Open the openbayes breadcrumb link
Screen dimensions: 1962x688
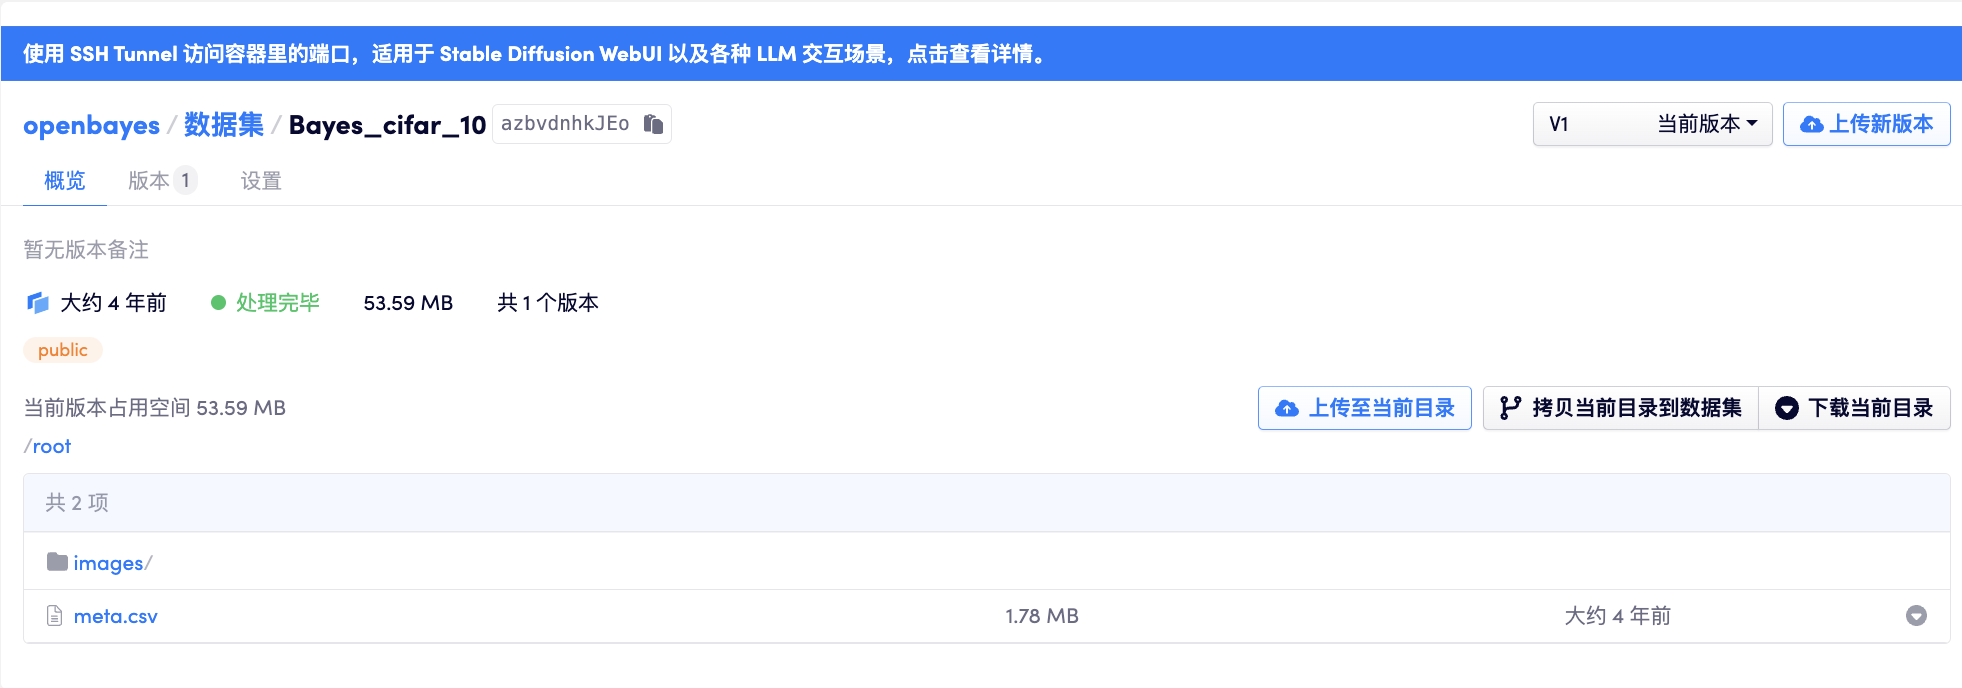pos(91,125)
